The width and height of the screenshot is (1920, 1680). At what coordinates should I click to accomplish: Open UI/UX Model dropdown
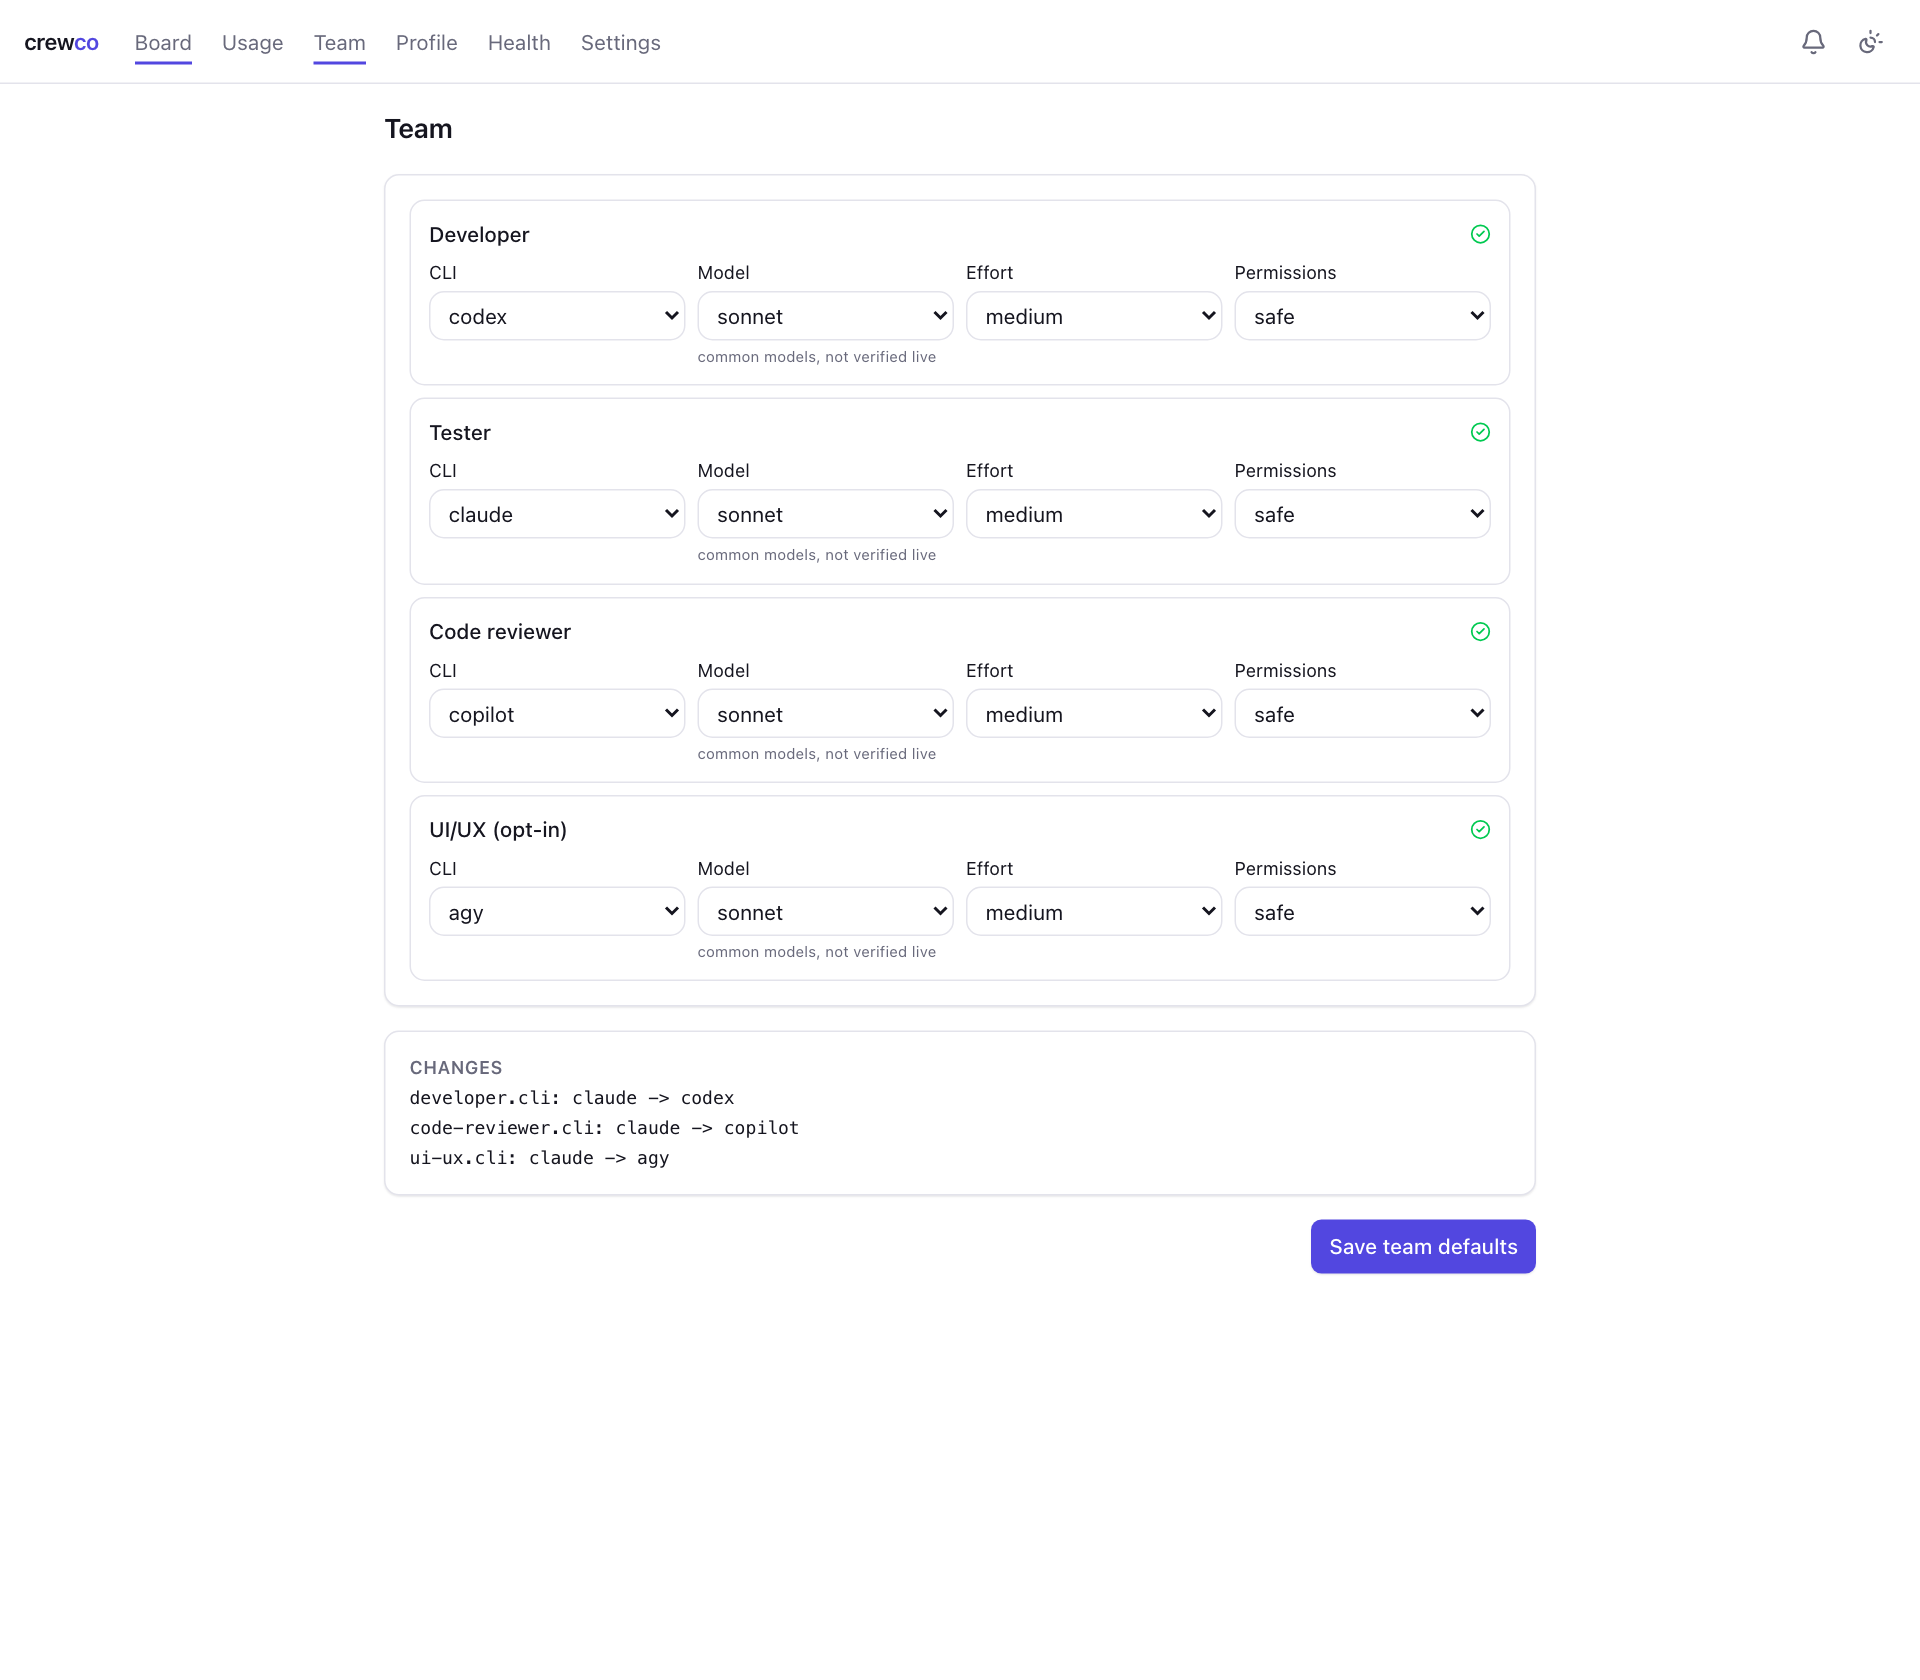click(x=825, y=912)
